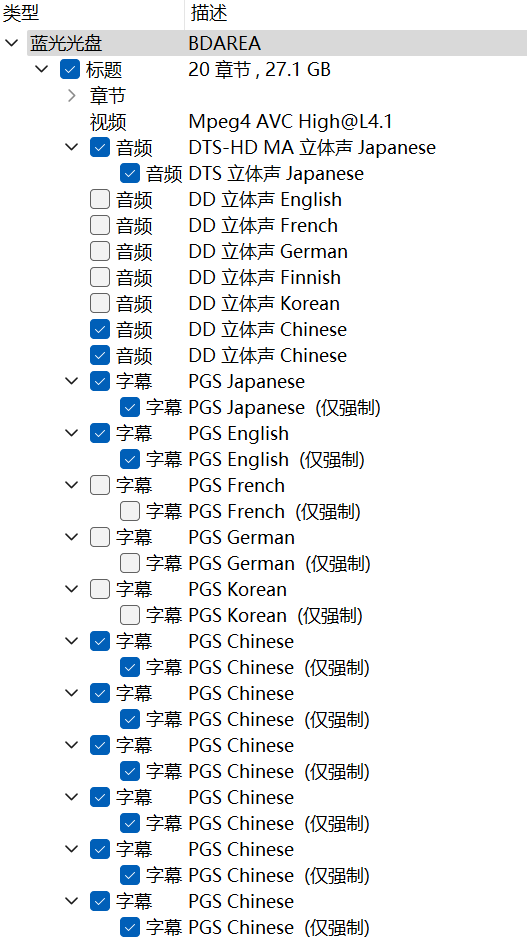527x942 pixels.
Task: Uncheck the DTS 立体声 Japanese core audio
Action: (x=130, y=174)
